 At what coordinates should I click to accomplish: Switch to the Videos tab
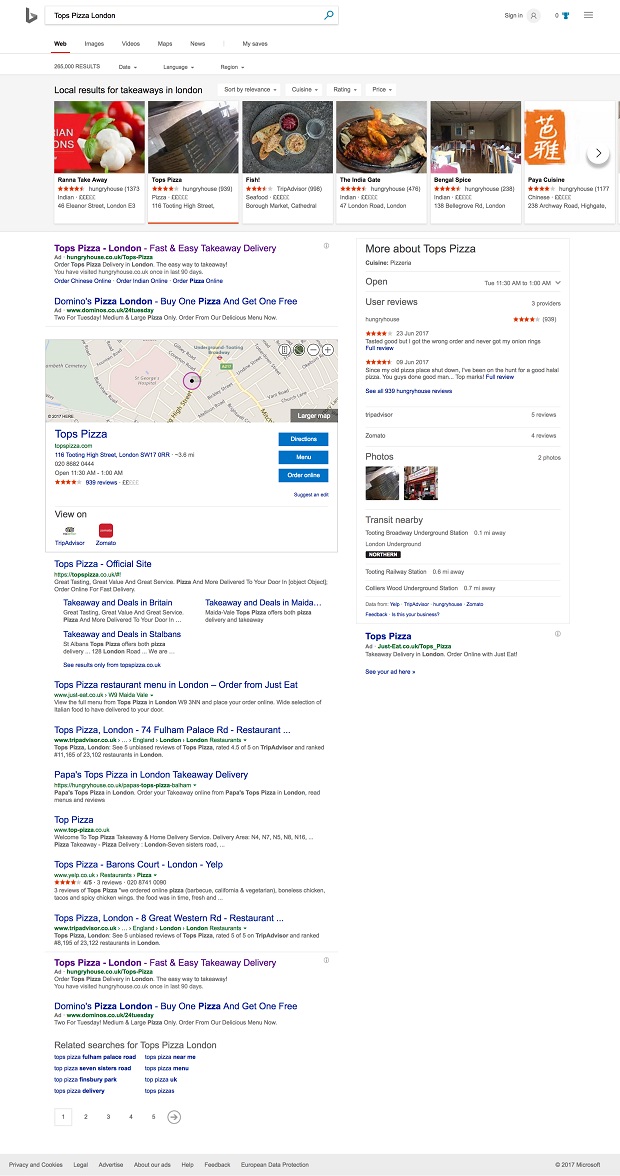click(x=130, y=44)
